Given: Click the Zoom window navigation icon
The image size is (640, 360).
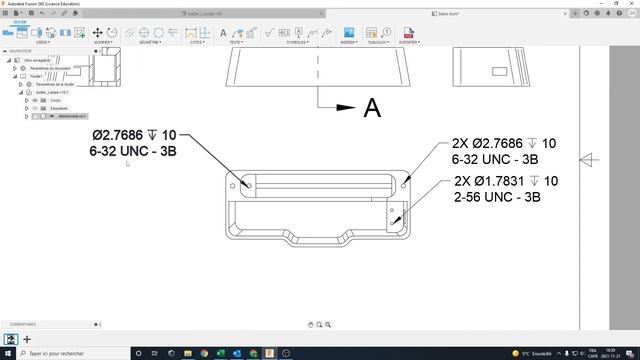Looking at the screenshot, I should click(319, 324).
